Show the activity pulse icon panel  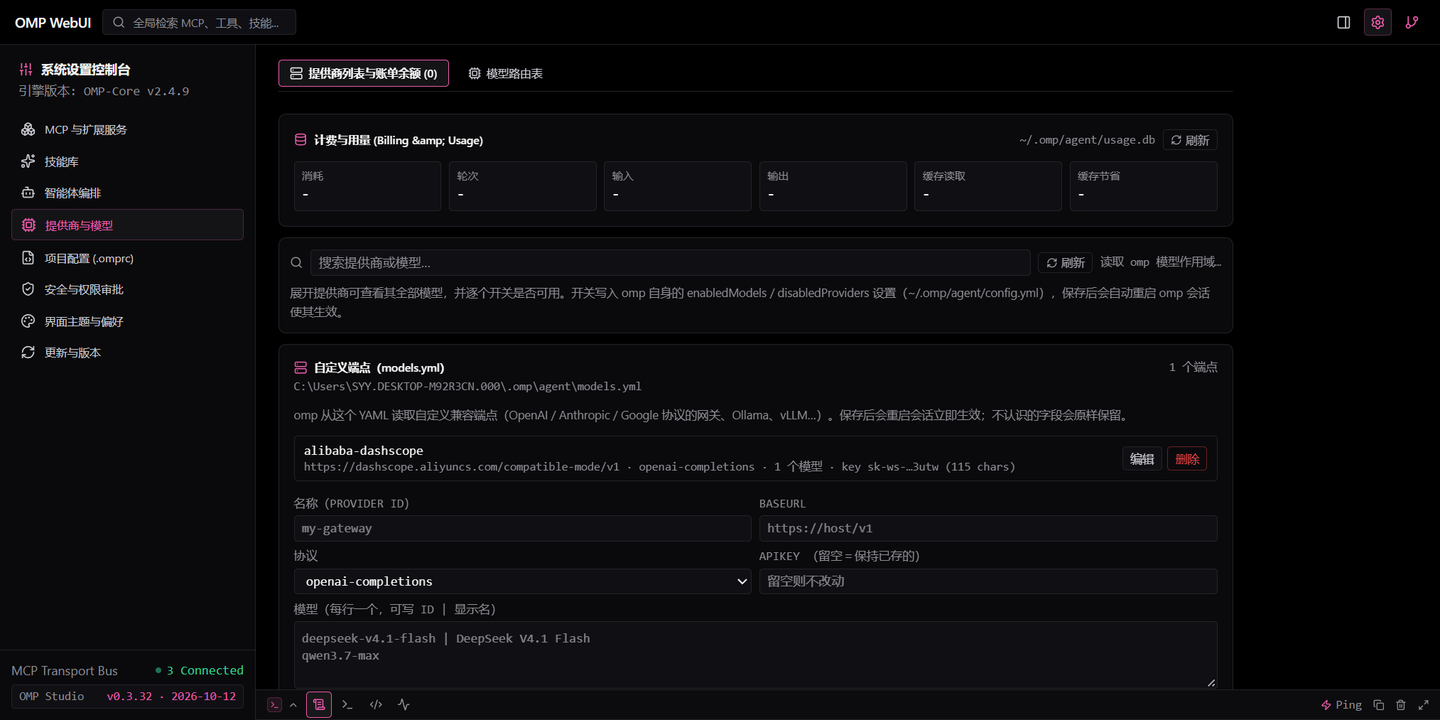tap(404, 705)
